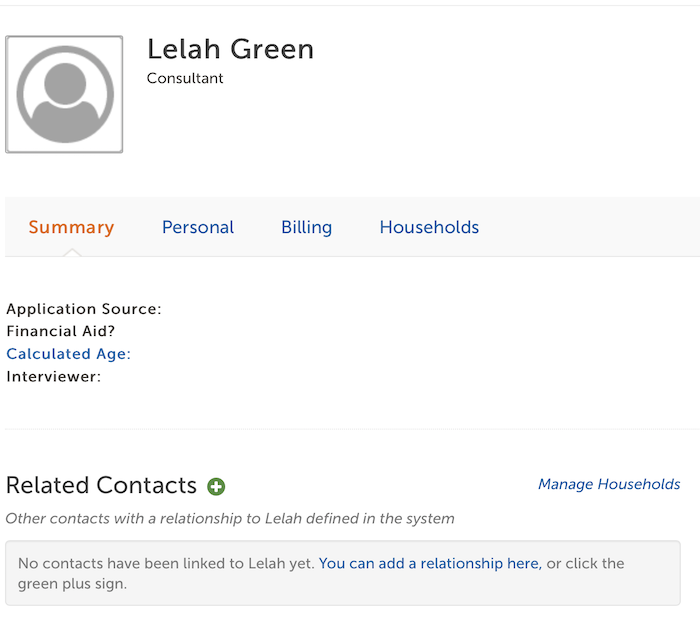Switch to the Personal tab
This screenshot has width=700, height=625.
[198, 227]
